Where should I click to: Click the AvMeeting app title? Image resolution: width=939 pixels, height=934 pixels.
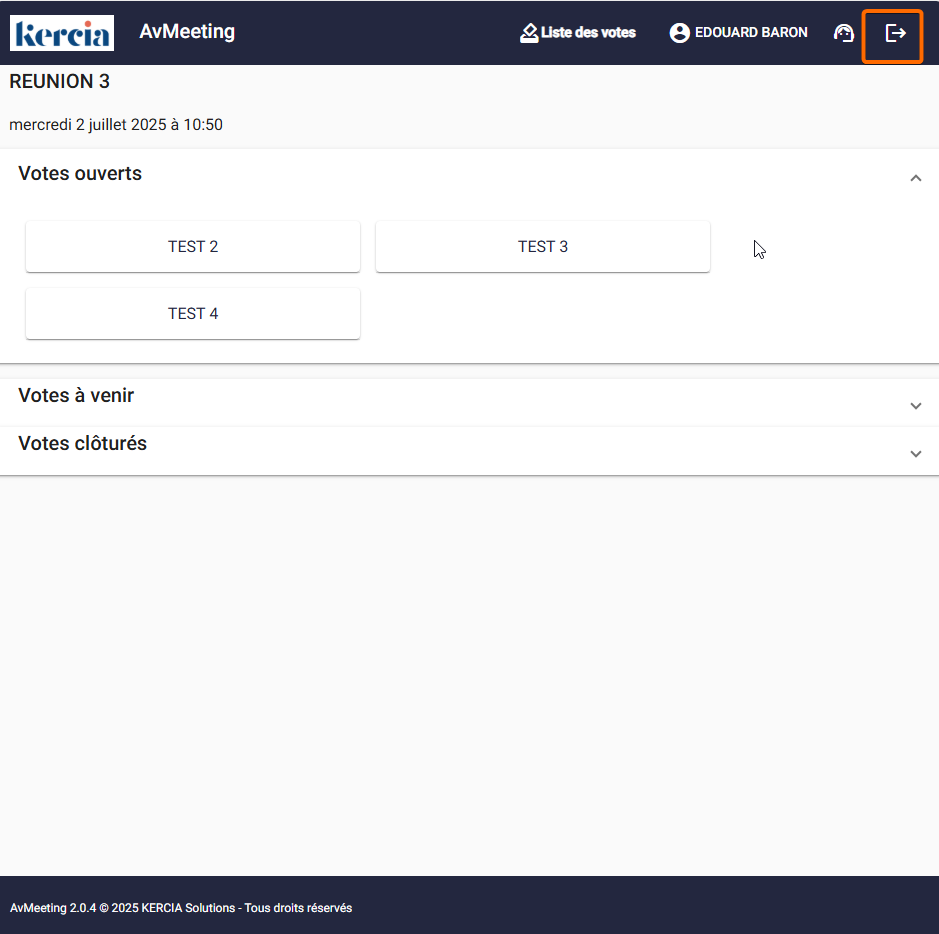pos(187,32)
